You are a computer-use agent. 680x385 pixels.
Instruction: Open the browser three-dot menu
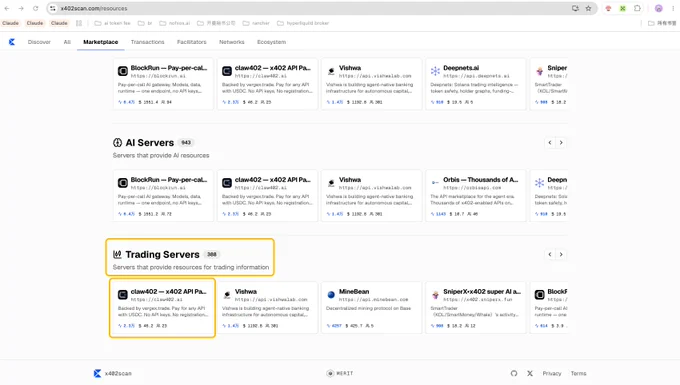pyautogui.click(x=673, y=8)
